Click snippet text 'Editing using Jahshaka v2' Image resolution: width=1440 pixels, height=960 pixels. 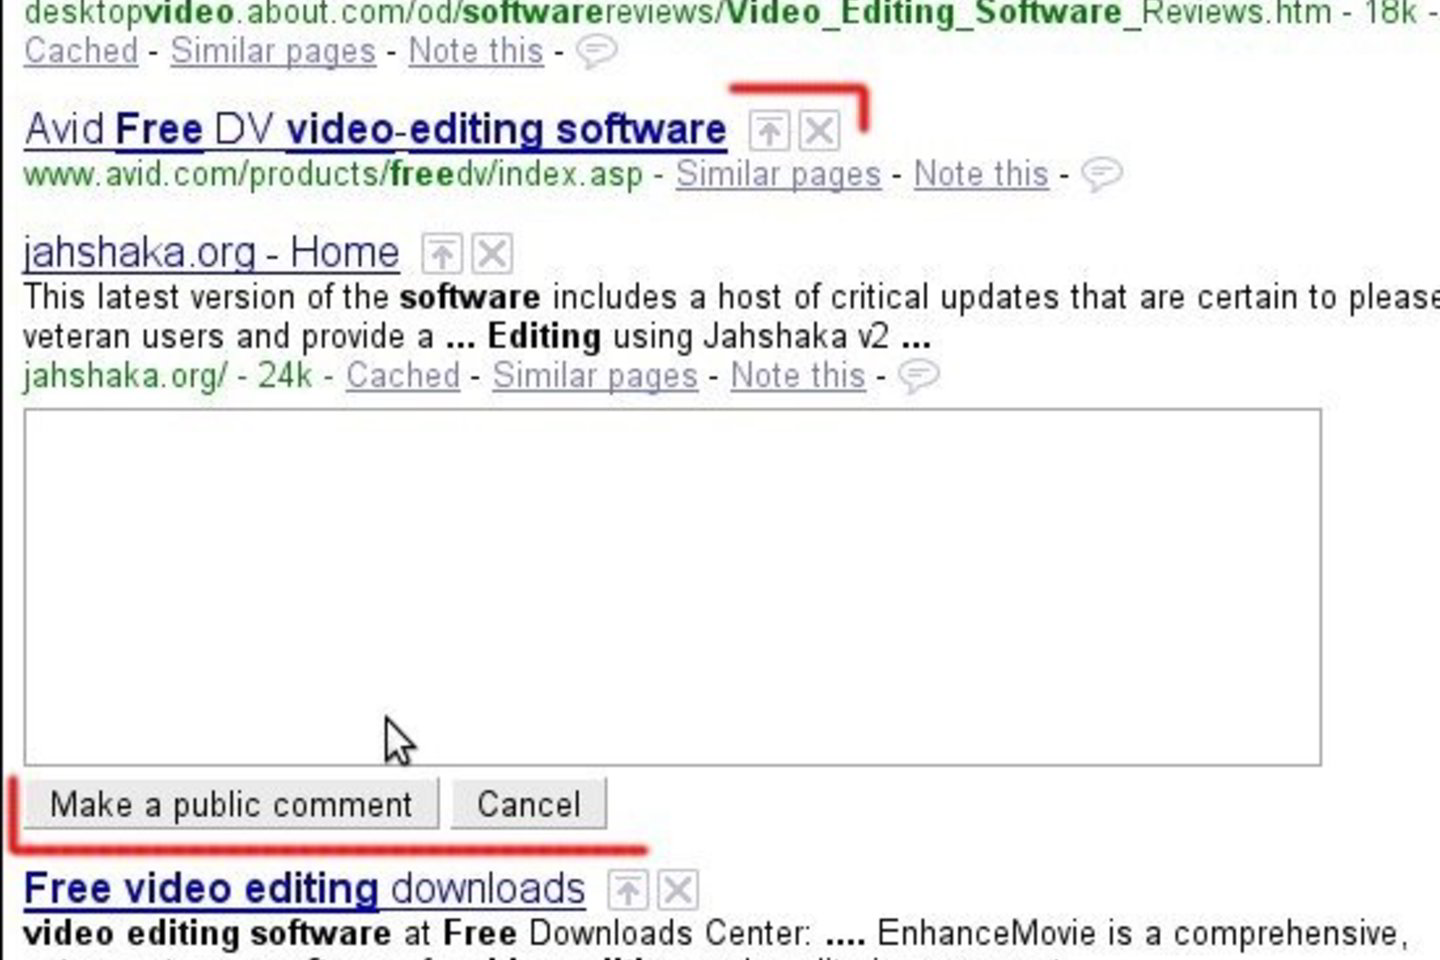[x=688, y=337]
